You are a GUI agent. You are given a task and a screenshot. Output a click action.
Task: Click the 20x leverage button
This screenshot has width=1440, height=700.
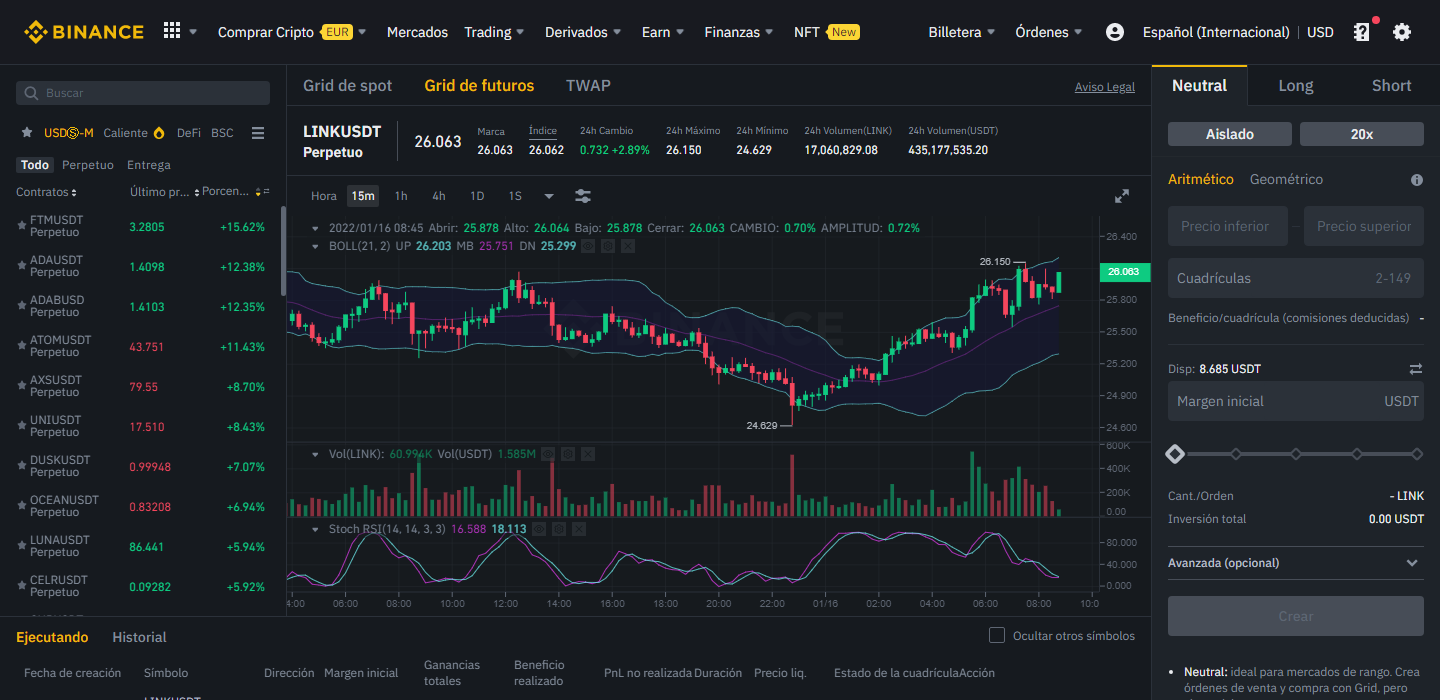(1362, 134)
